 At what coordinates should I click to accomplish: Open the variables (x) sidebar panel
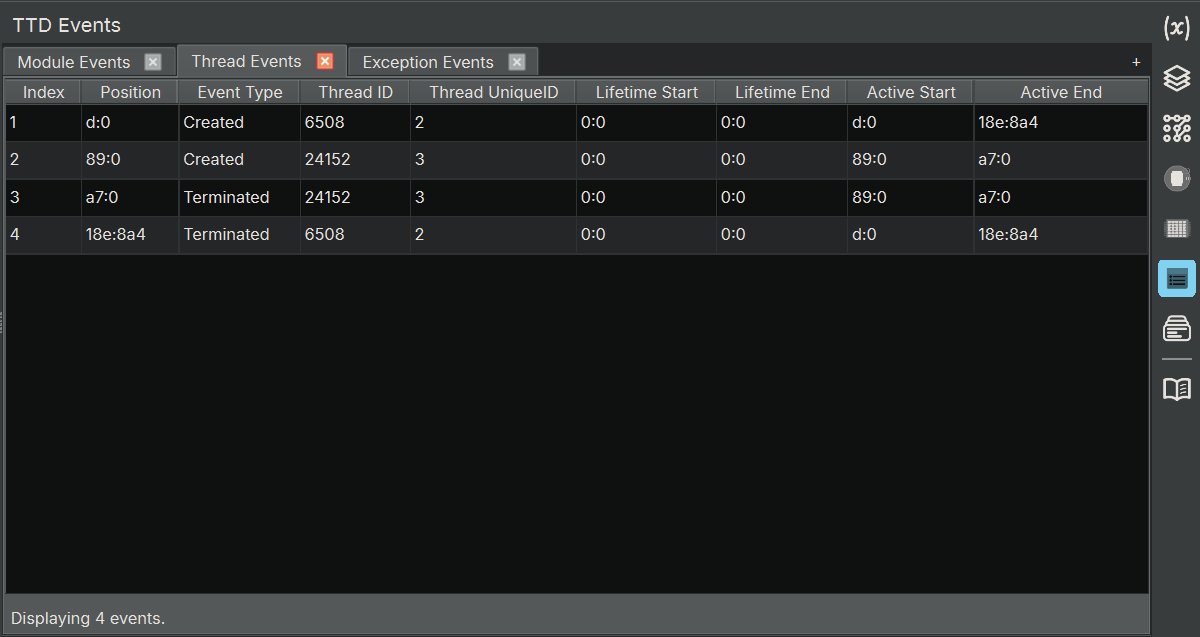1176,28
